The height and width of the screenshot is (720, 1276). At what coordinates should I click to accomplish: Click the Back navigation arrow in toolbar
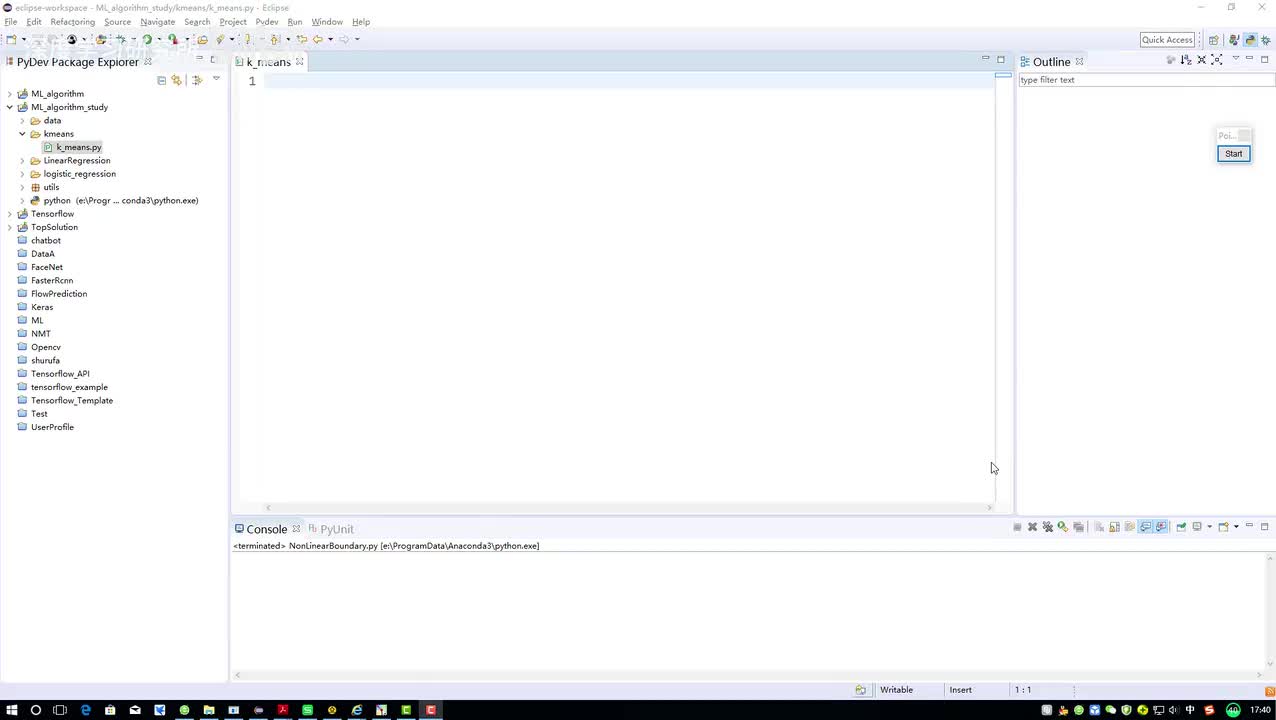click(318, 40)
